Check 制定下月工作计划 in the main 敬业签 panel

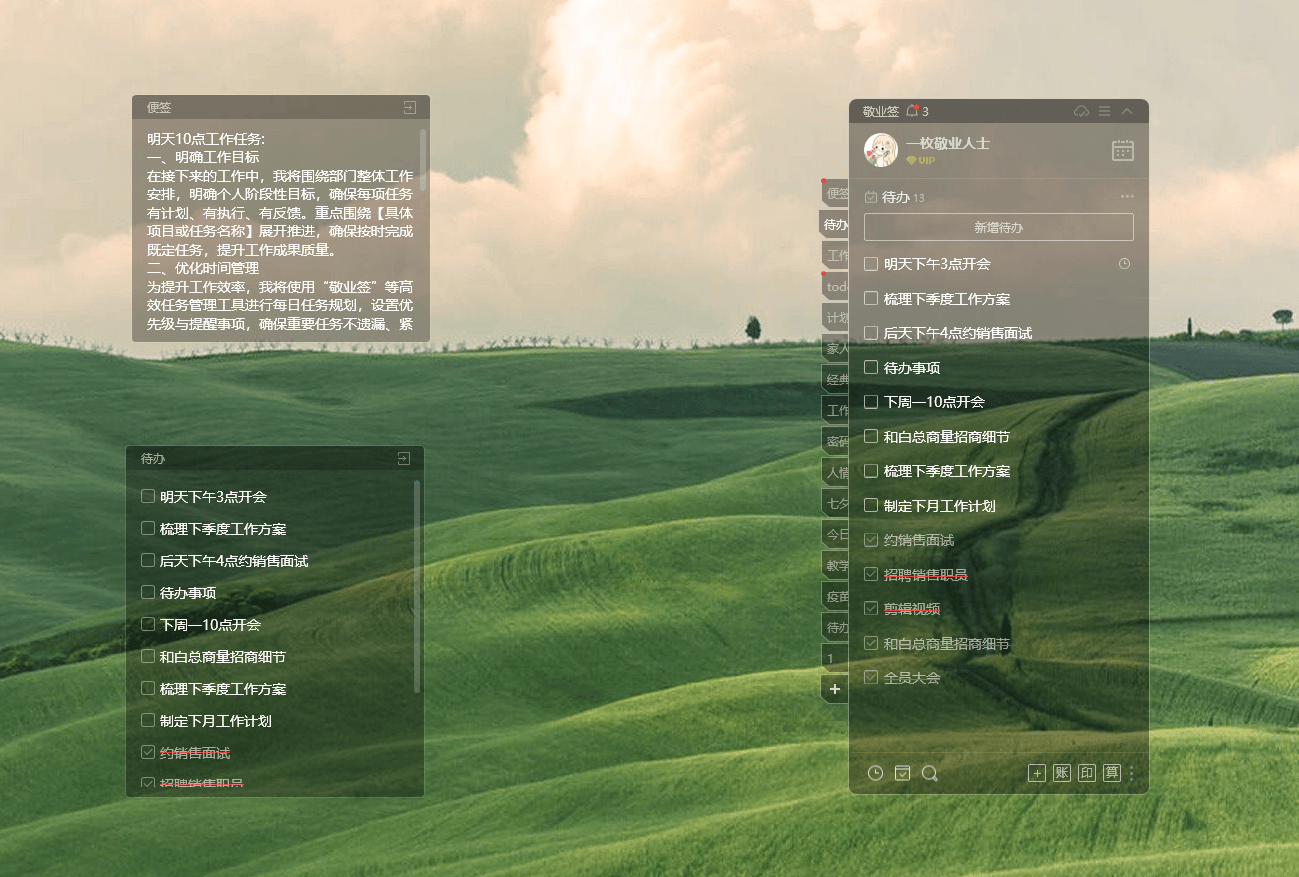tap(871, 505)
